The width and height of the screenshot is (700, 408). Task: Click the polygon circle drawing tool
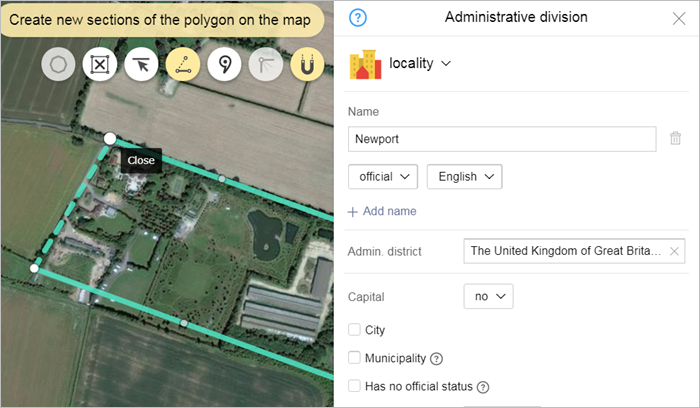(59, 66)
